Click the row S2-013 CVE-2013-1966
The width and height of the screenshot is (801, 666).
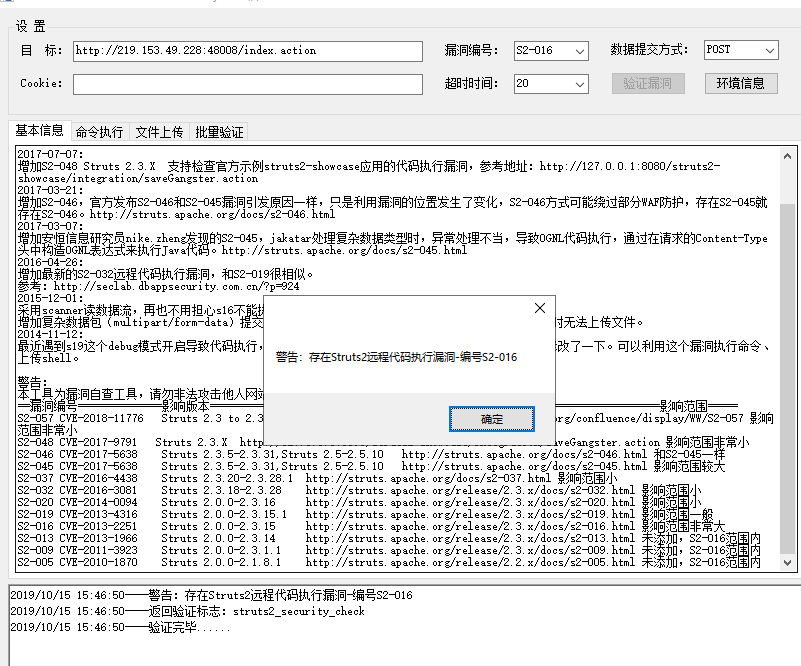click(389, 538)
